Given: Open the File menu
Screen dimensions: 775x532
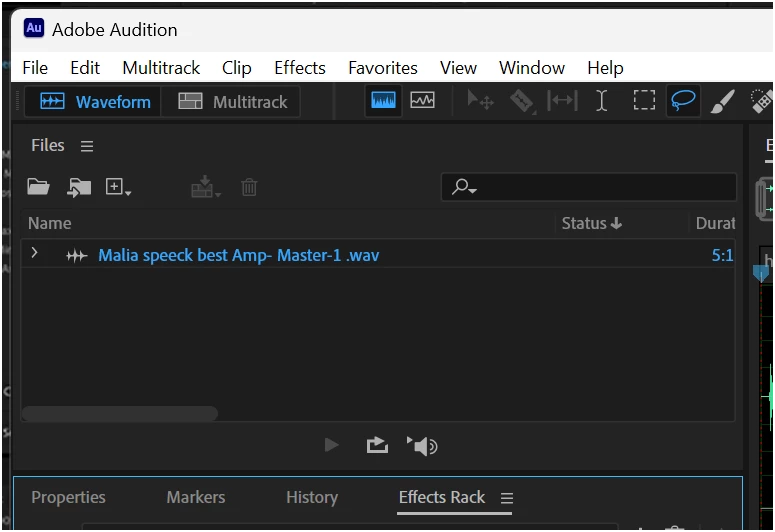Looking at the screenshot, I should (35, 68).
